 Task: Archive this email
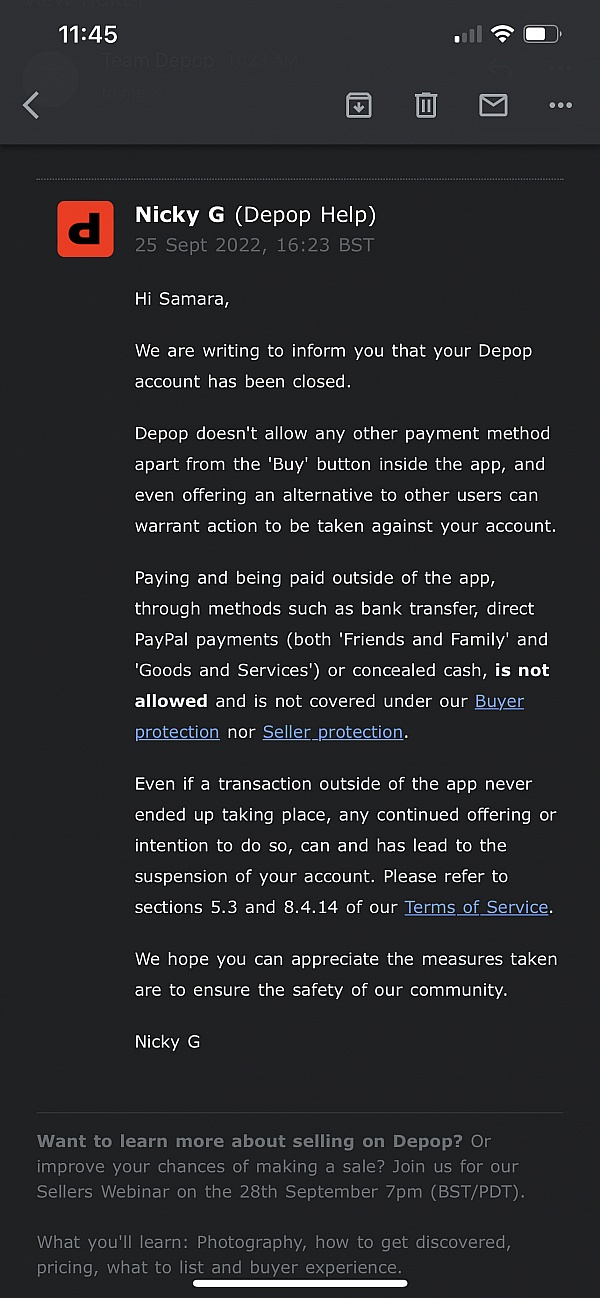pyautogui.click(x=359, y=105)
